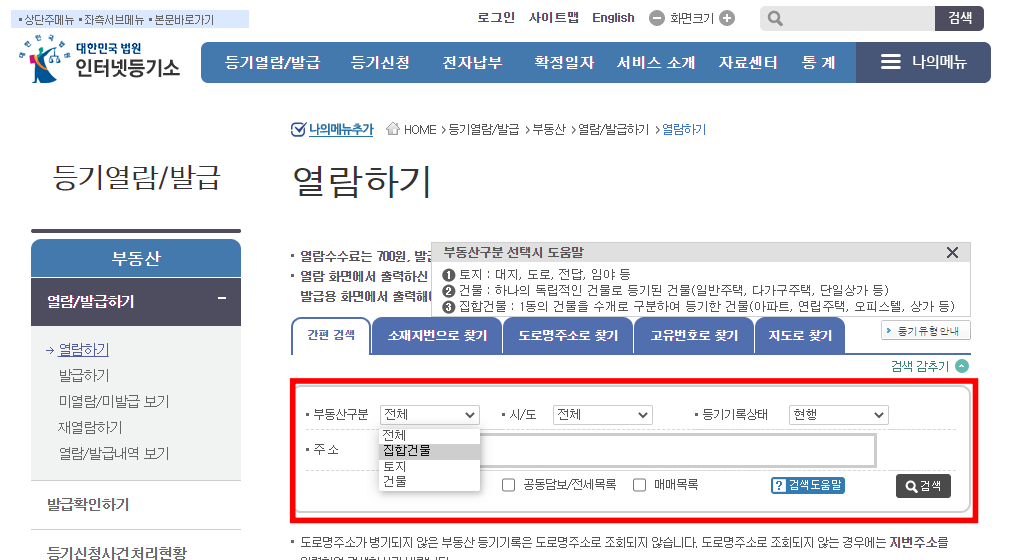The image size is (1009, 560).
Task: Open the 시/도 dropdown
Action: coord(603,415)
